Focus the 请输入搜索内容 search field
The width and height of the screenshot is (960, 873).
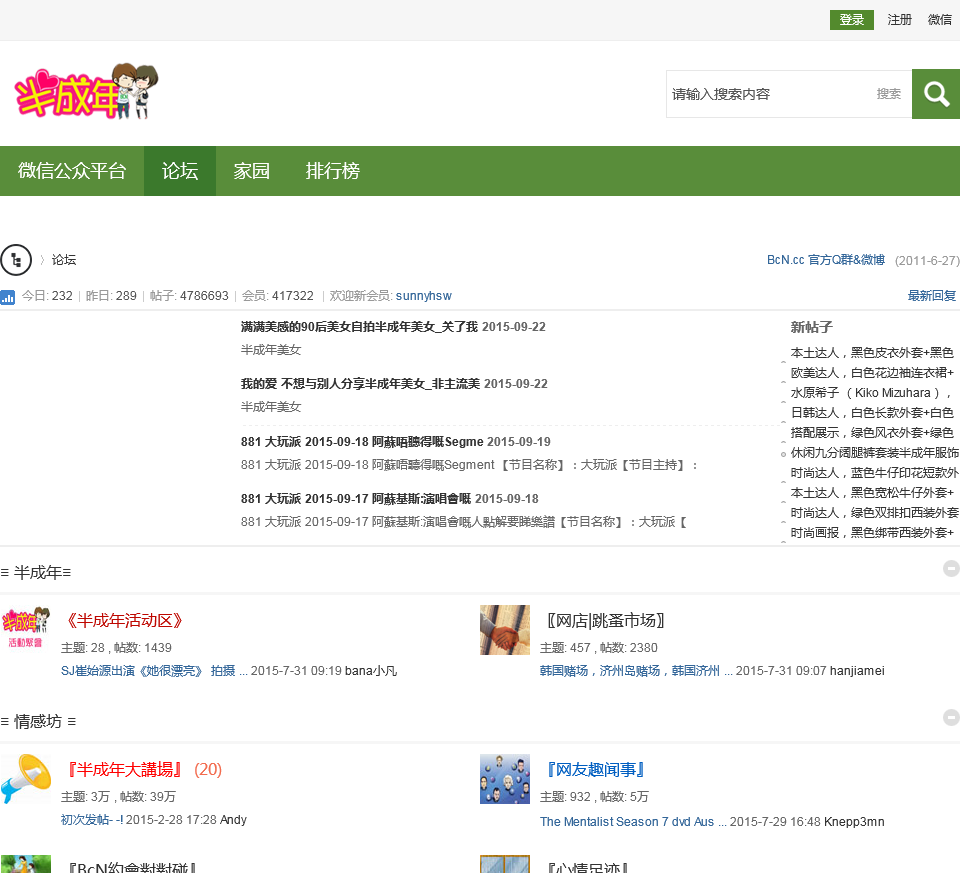point(768,94)
